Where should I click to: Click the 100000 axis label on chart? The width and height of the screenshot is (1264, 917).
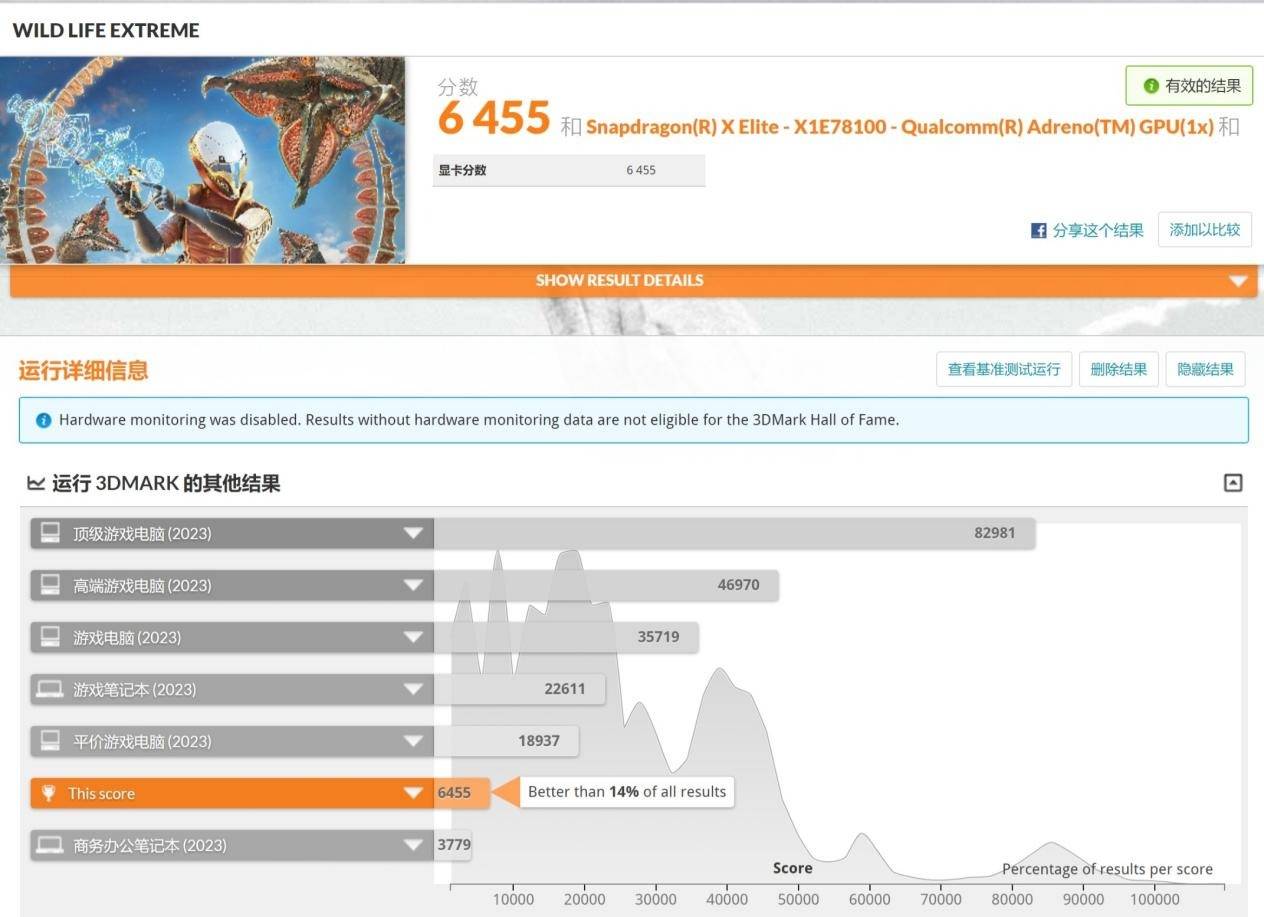pyautogui.click(x=1155, y=899)
